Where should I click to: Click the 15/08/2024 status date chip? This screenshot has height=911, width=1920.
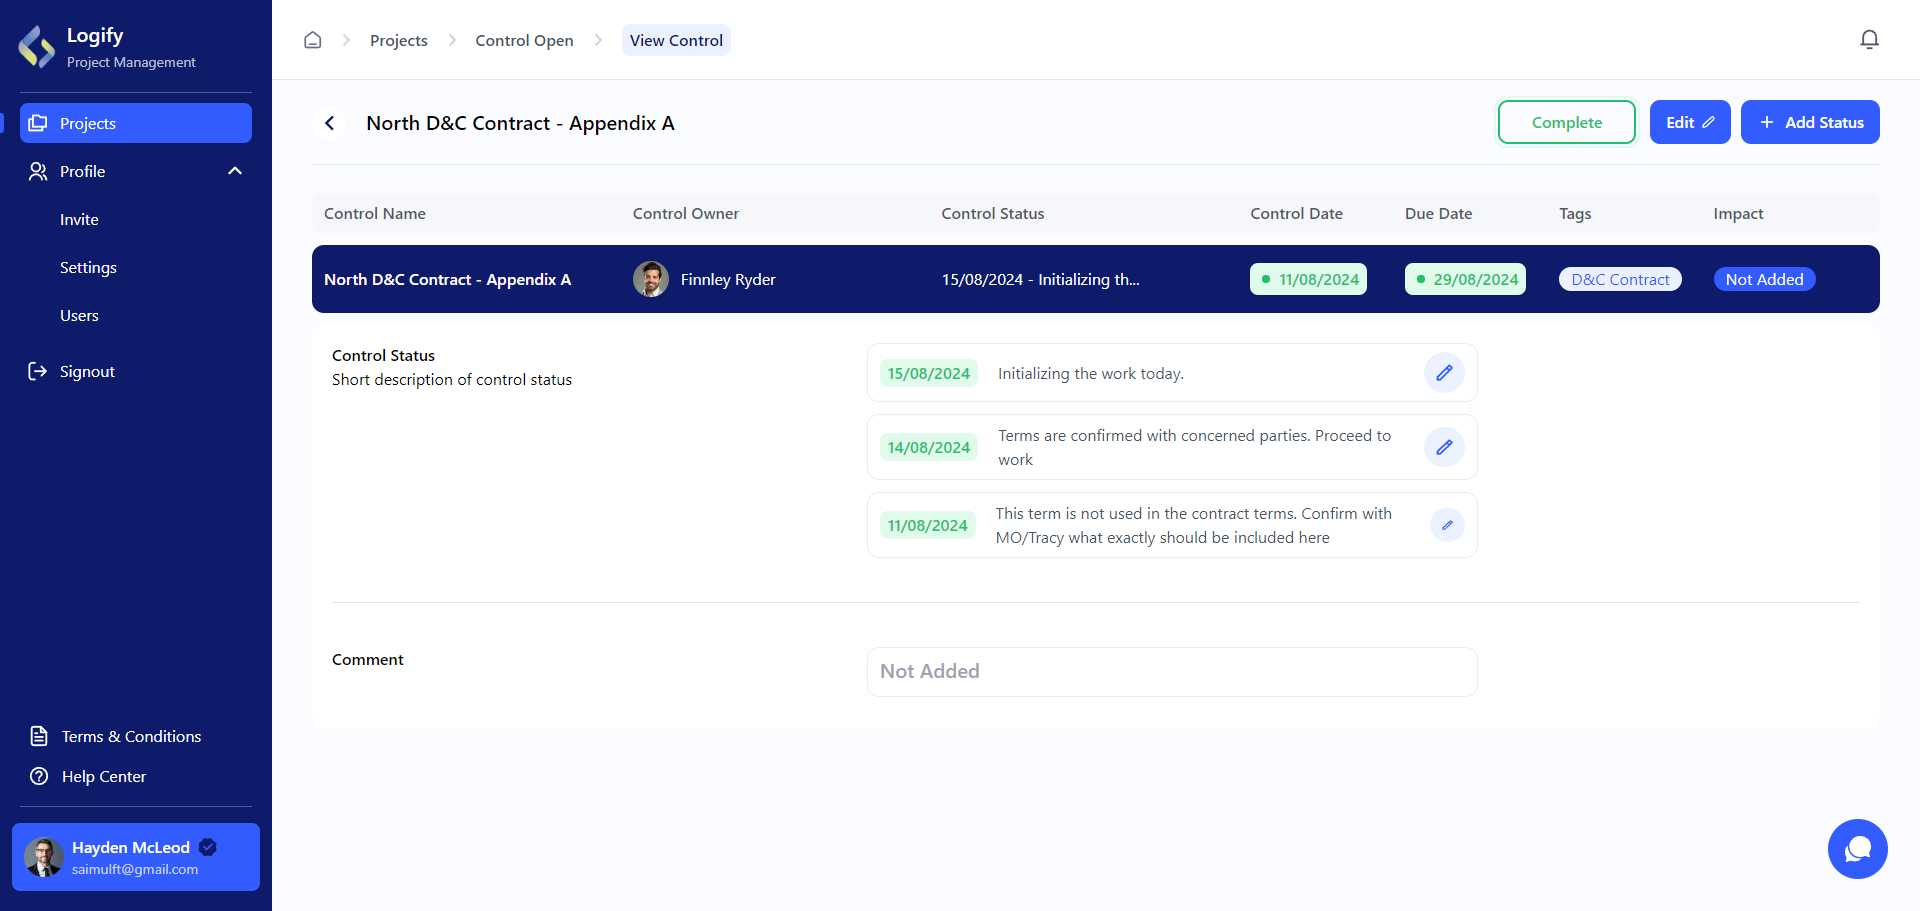point(929,373)
